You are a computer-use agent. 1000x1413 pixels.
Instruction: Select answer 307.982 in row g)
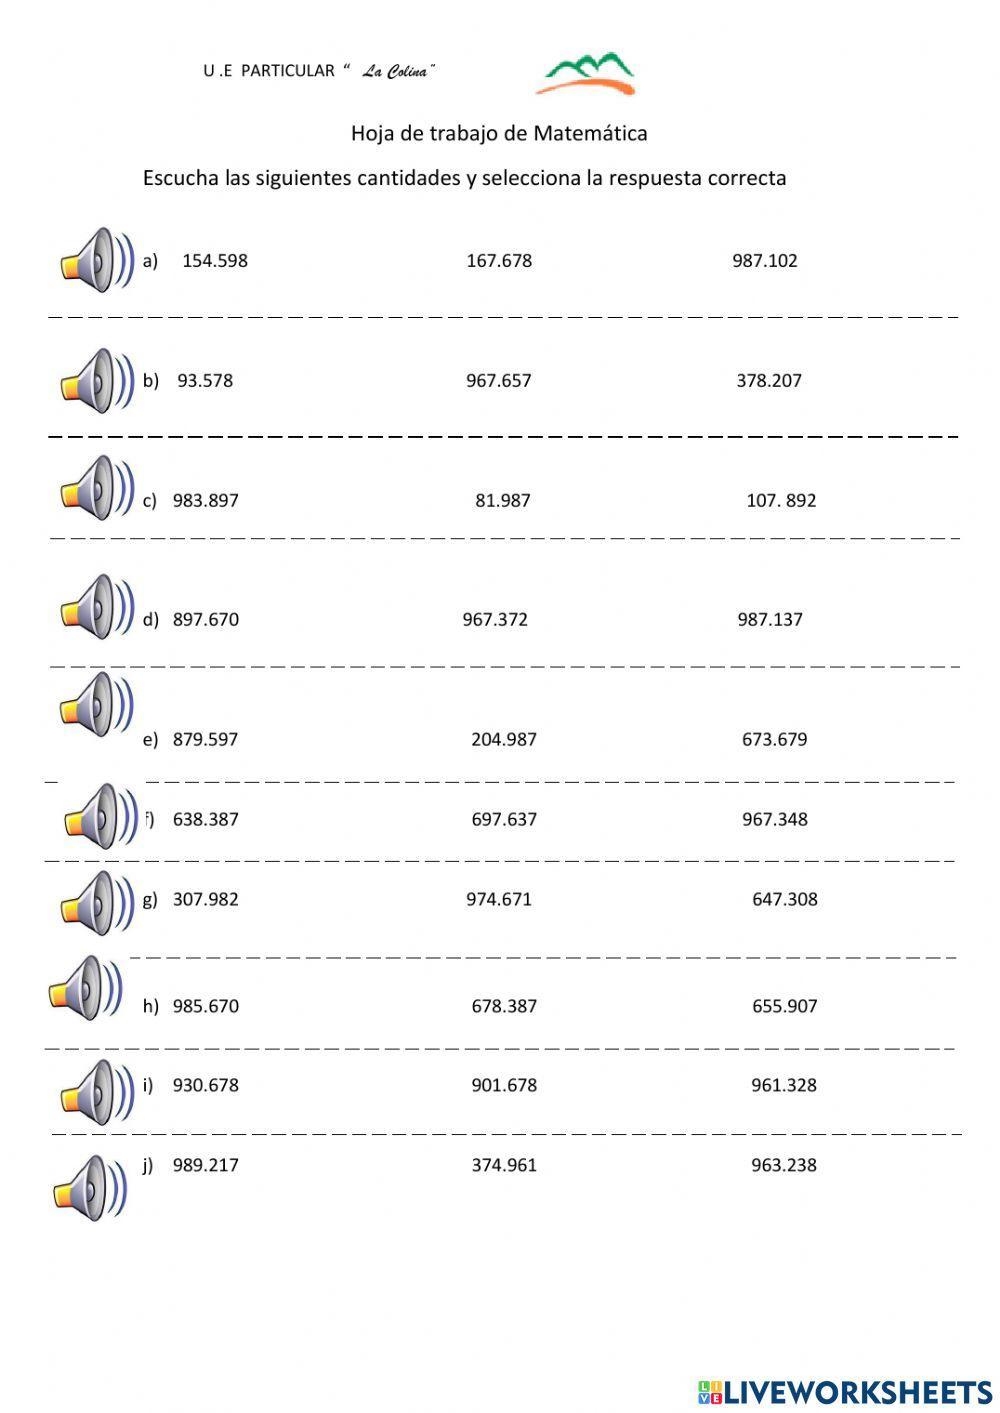206,899
